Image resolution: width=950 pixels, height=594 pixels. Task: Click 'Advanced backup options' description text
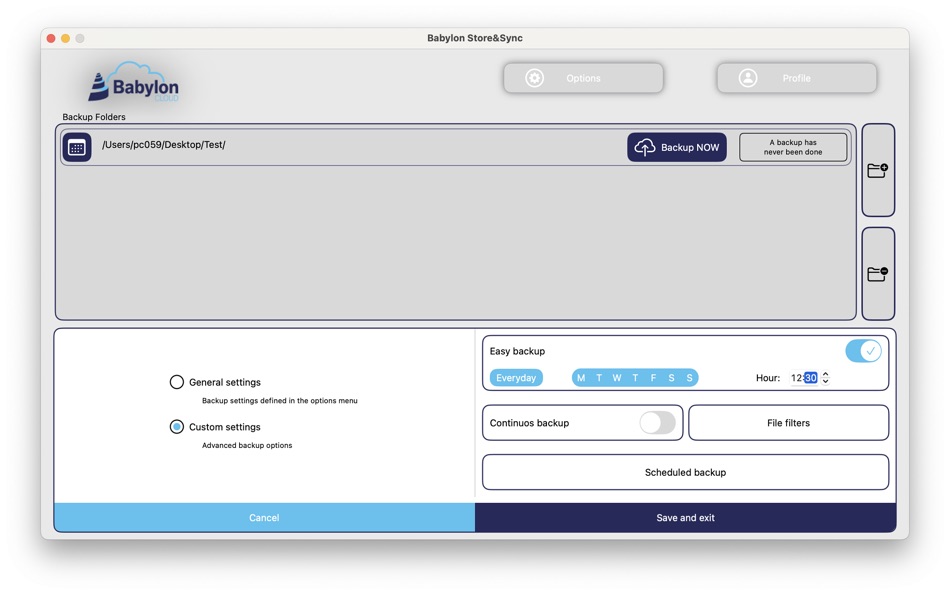(247, 446)
